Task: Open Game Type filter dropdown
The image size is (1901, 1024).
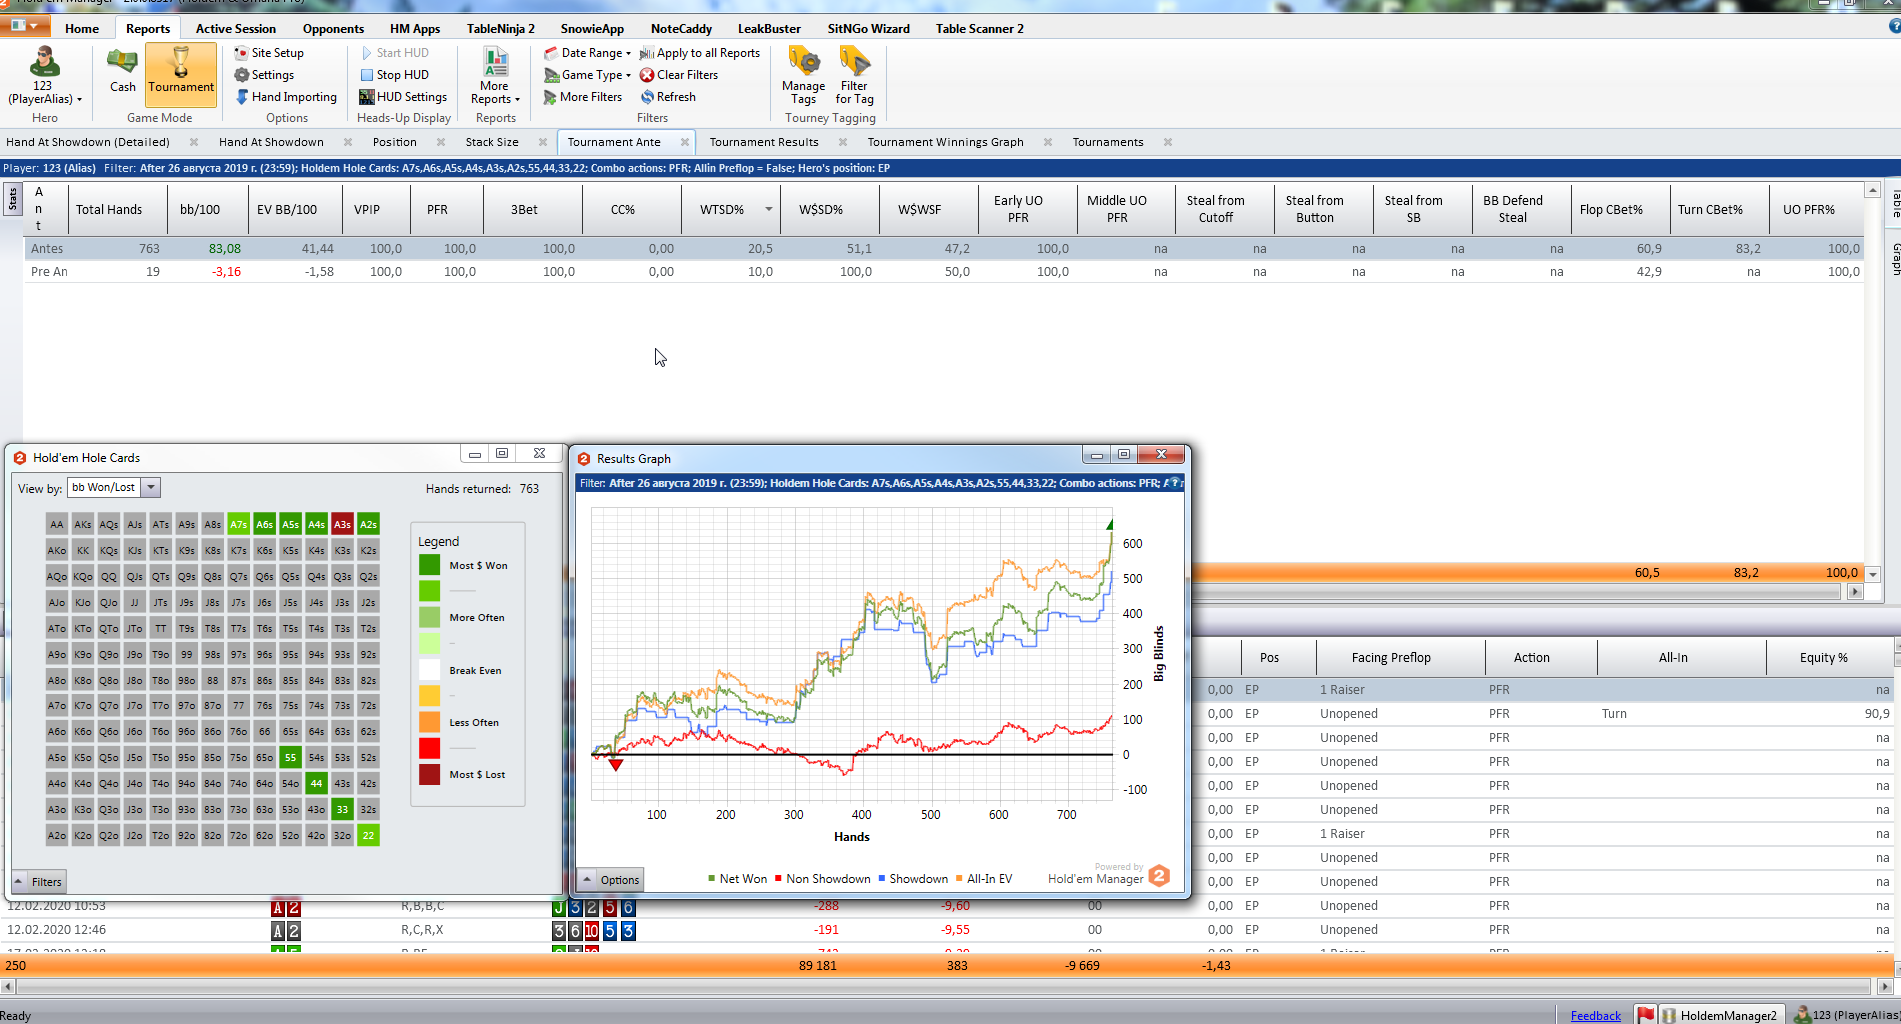Action: pos(587,75)
